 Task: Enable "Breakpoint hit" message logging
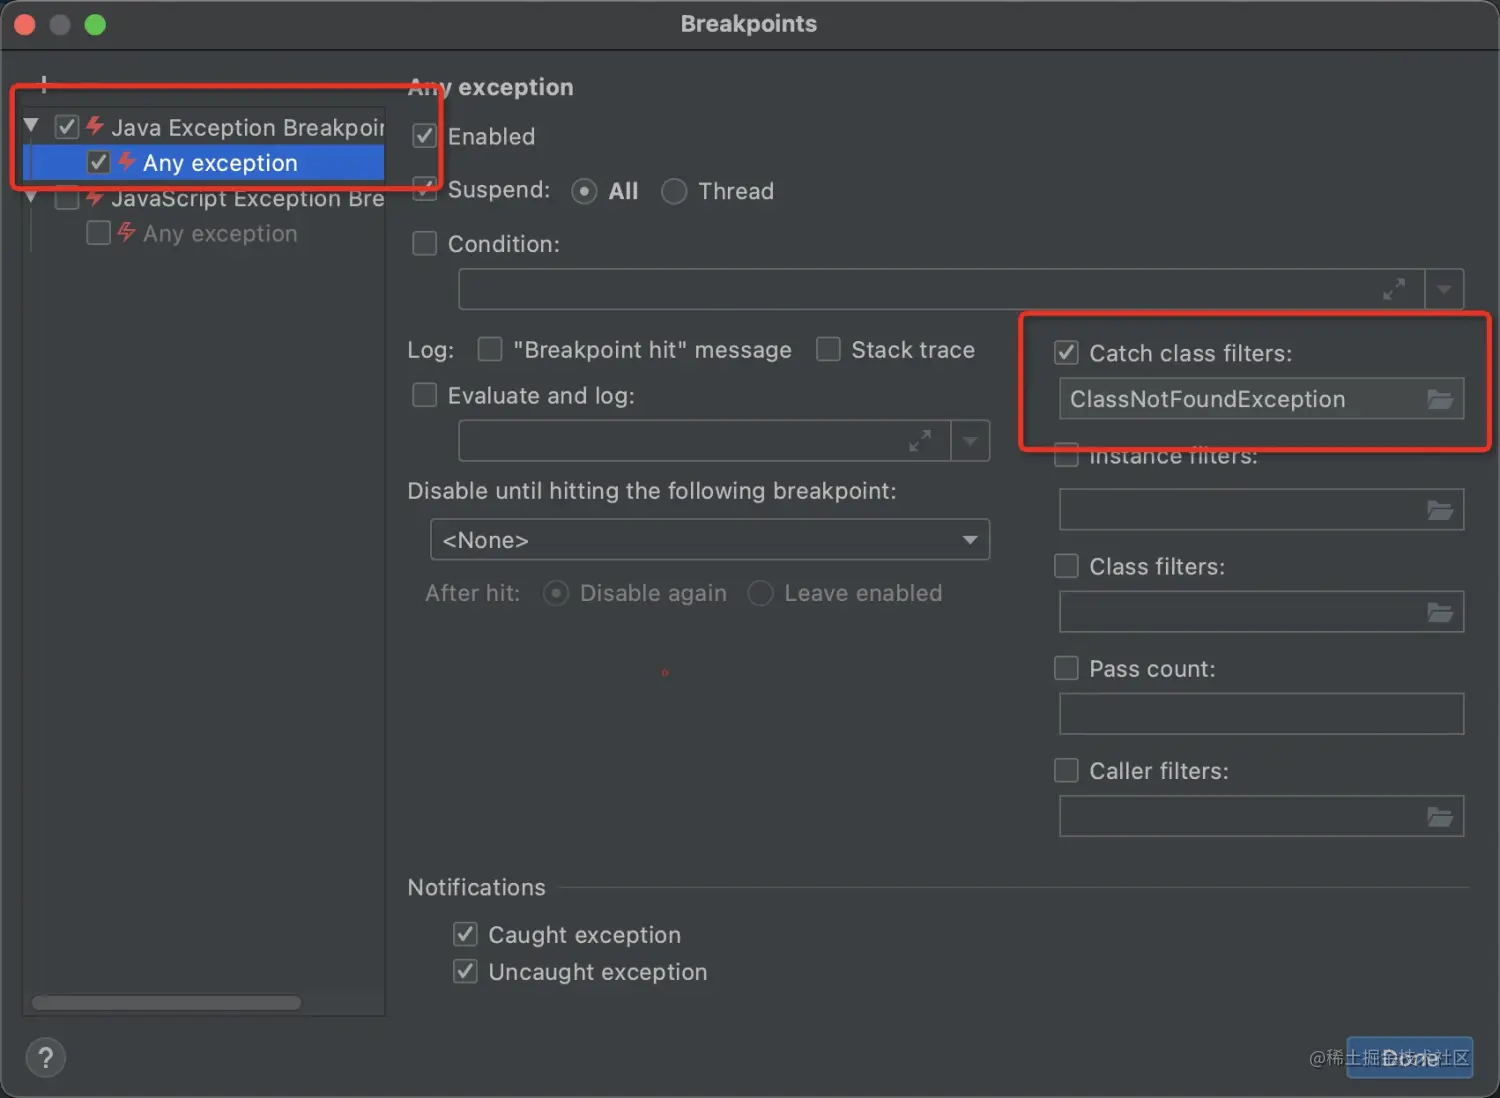pyautogui.click(x=489, y=349)
